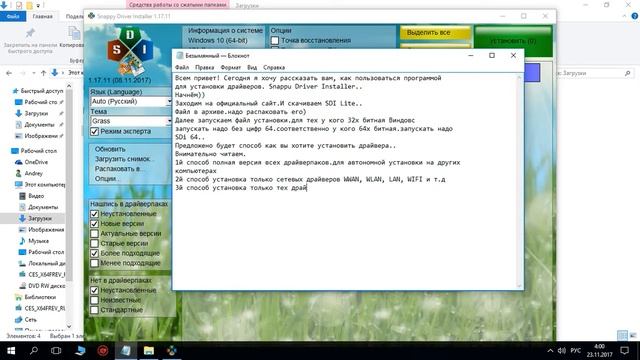Click the Copy icon in Explorer ribbon
The width and height of the screenshot is (640, 360).
click(75, 33)
